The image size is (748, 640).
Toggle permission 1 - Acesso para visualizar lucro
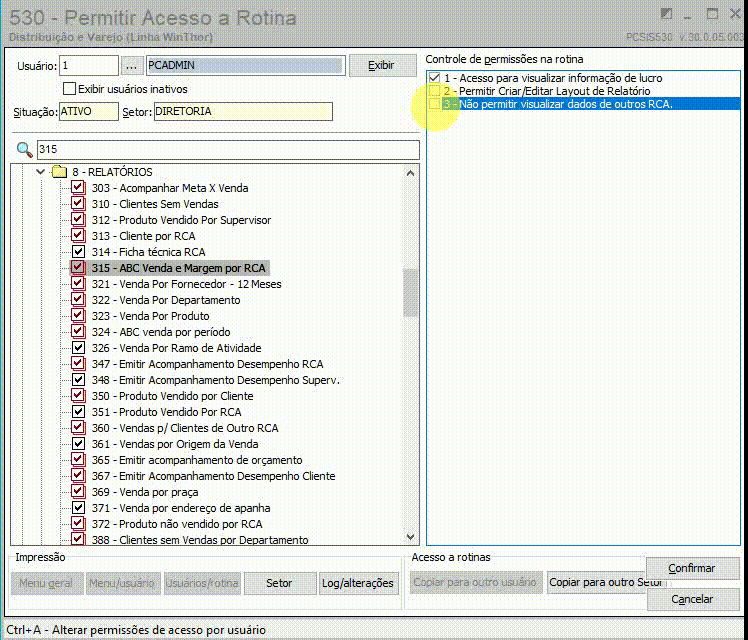[434, 78]
